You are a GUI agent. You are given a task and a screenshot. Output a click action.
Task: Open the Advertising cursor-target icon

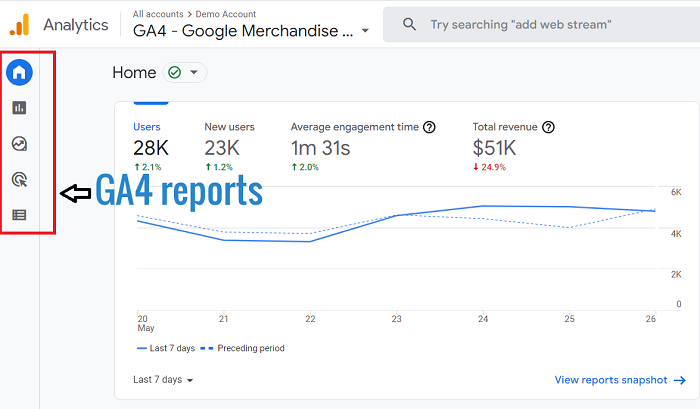19,179
